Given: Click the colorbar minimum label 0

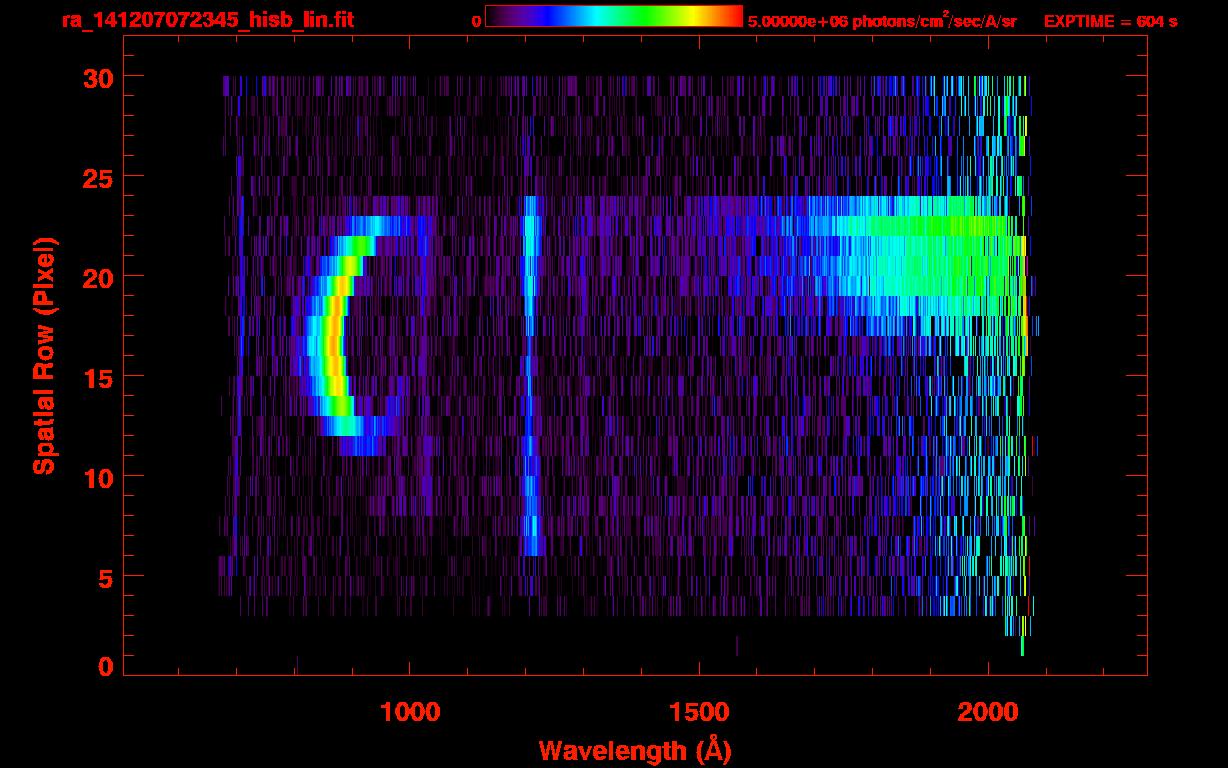Looking at the screenshot, I should 477,21.
